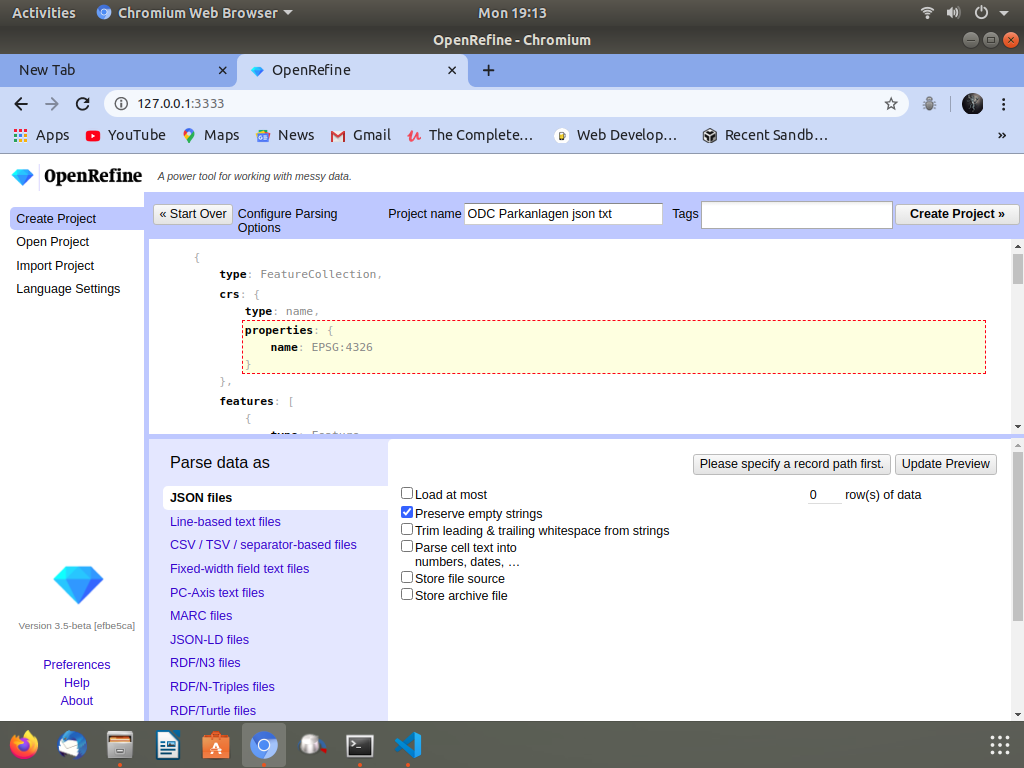Click the site information icon in address bar
Screen dimensions: 1024x768
pyautogui.click(x=121, y=104)
